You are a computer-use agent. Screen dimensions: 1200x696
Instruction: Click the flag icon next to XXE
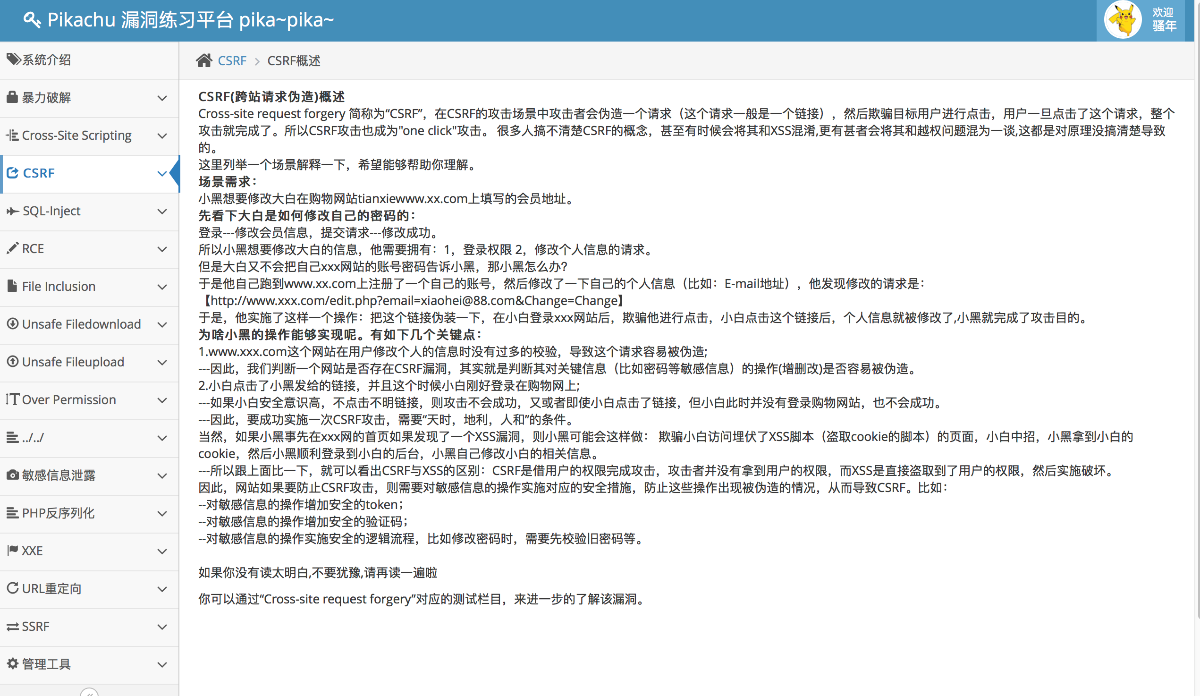(13, 551)
